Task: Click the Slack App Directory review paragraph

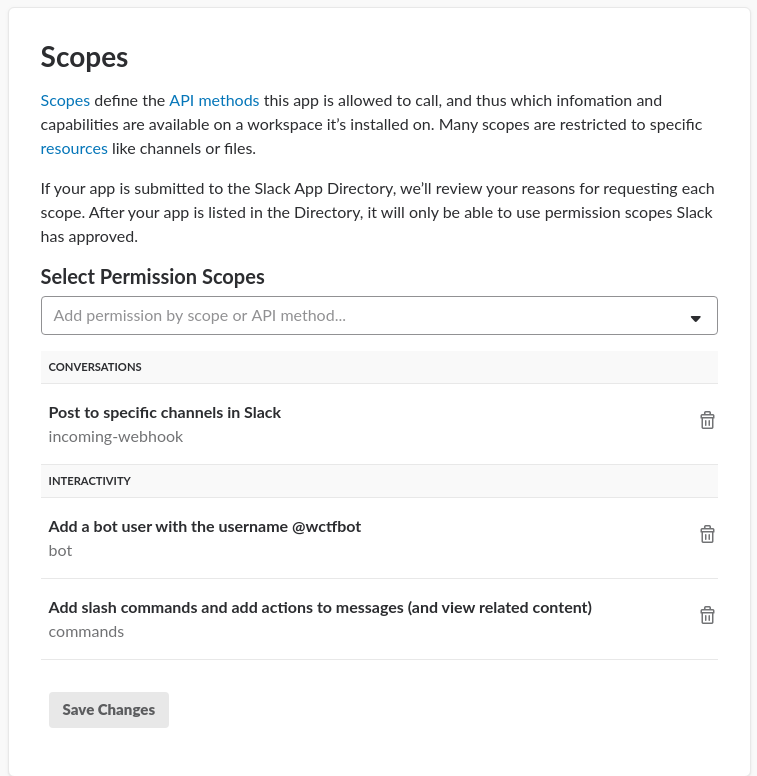Action: coord(378,213)
